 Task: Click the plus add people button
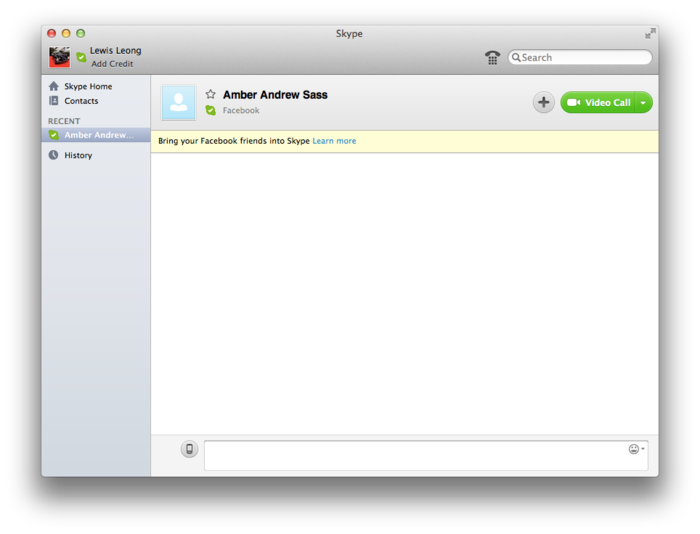pos(543,102)
